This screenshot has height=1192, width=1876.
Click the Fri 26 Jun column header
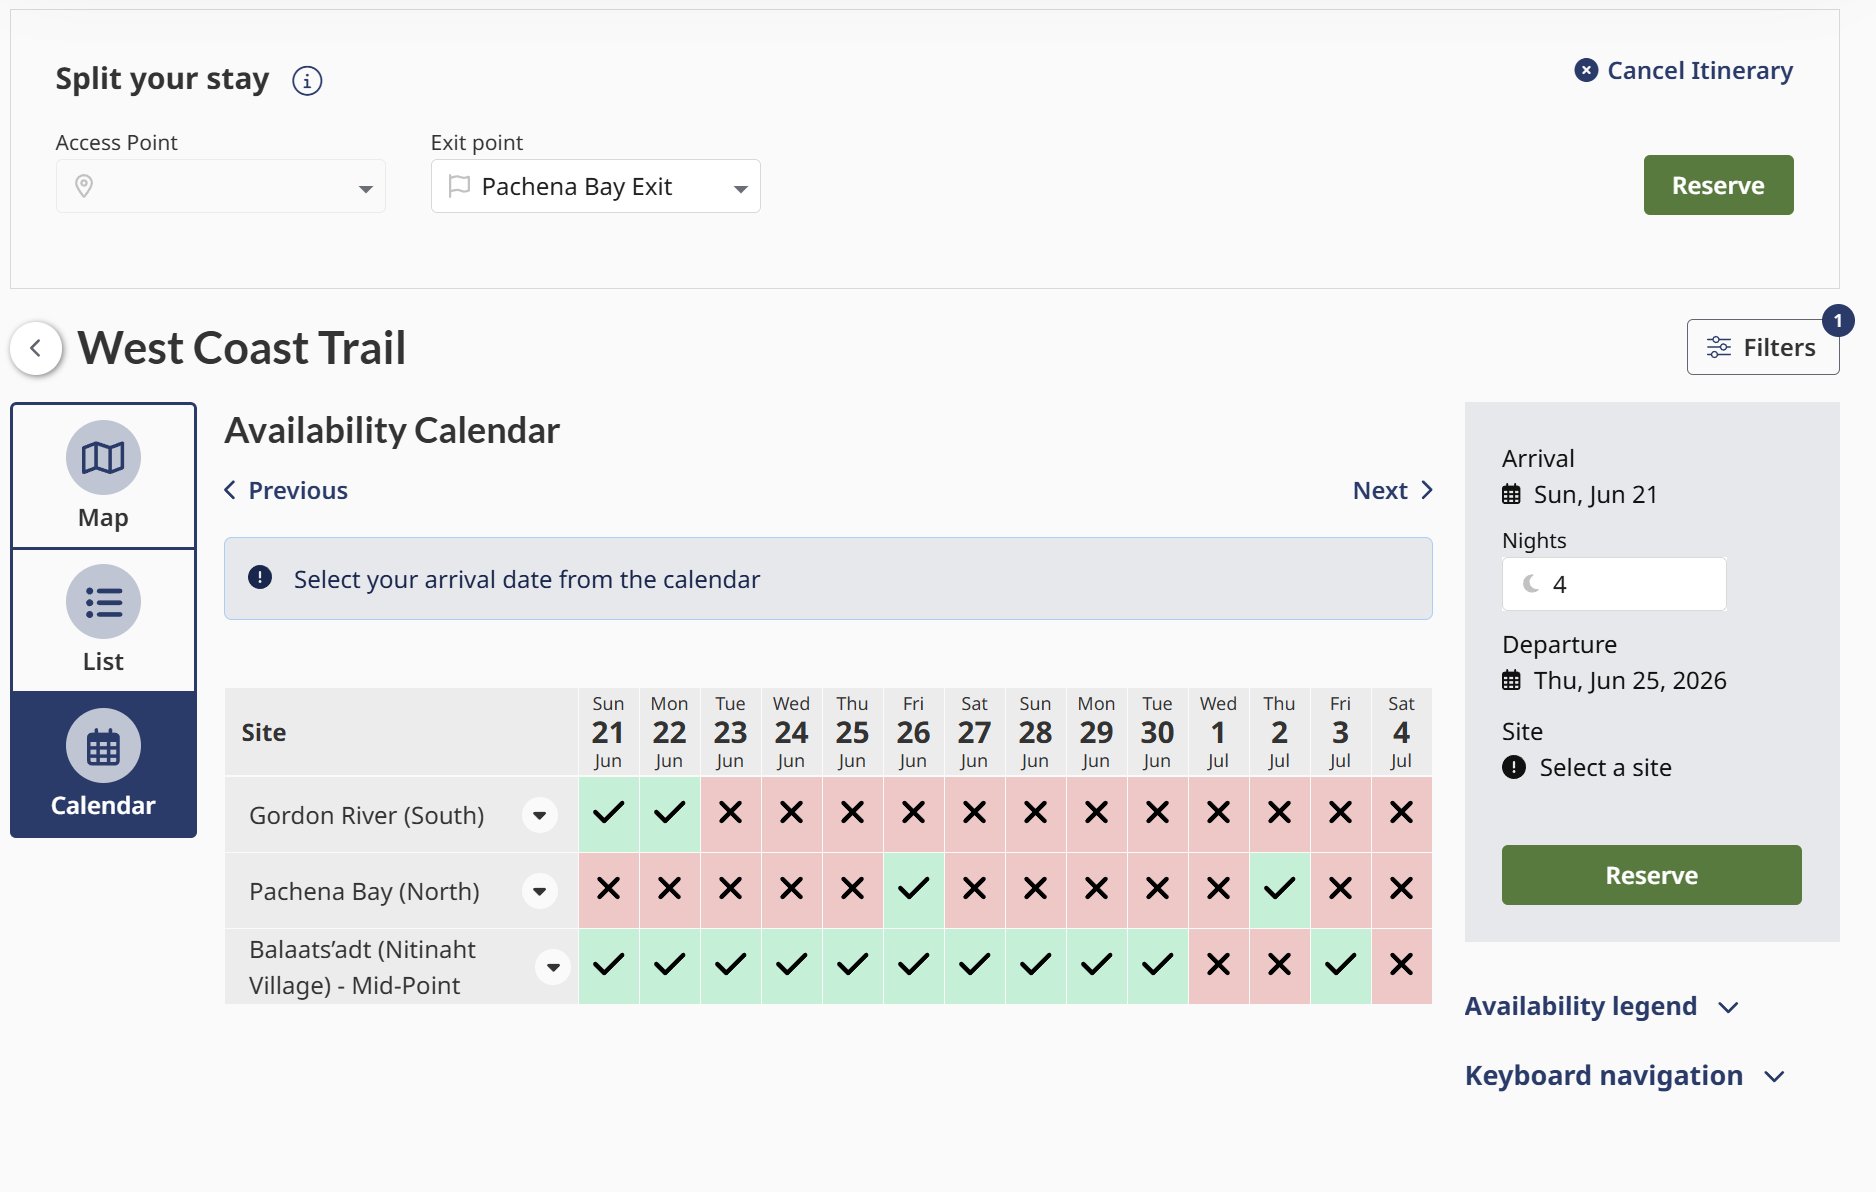point(913,732)
